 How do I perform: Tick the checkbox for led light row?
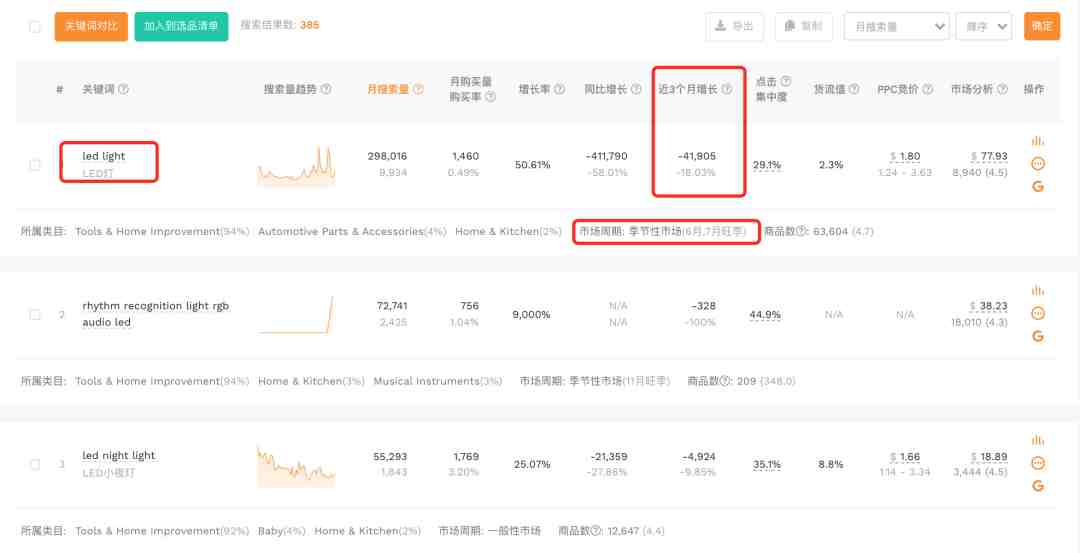(34, 165)
